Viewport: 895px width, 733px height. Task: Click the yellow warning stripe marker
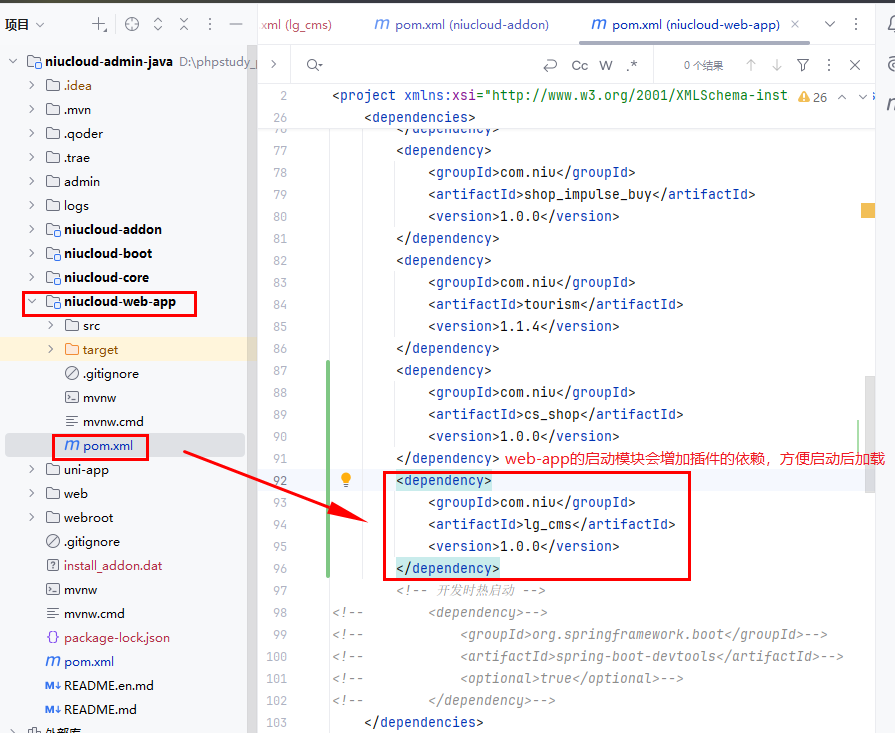[867, 210]
